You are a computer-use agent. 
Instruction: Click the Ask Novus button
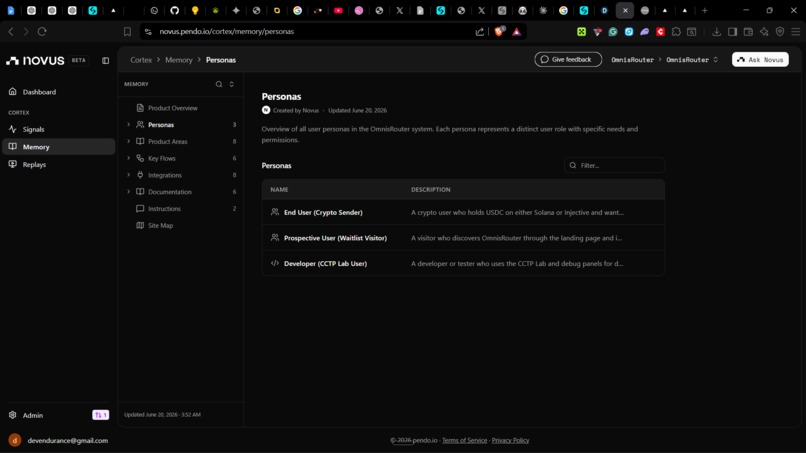tap(760, 60)
